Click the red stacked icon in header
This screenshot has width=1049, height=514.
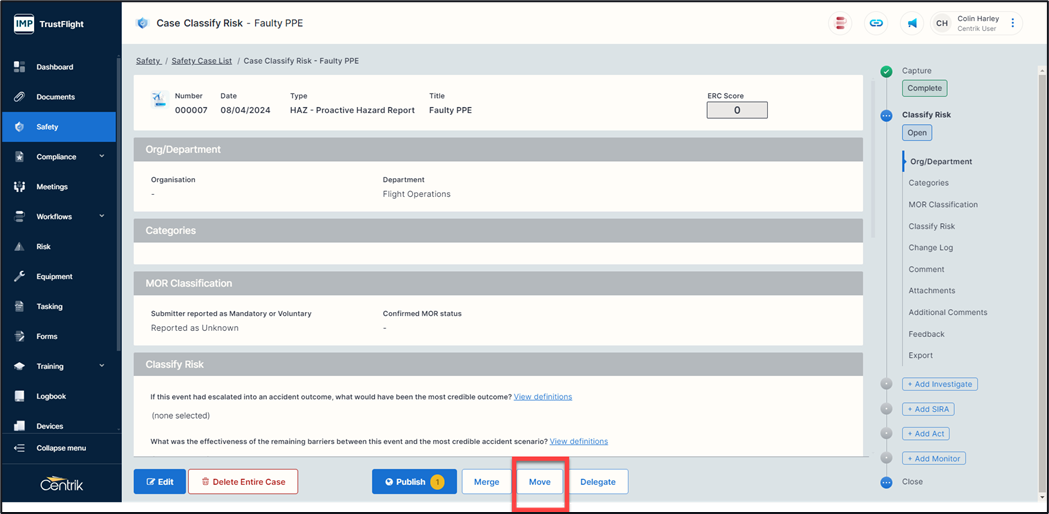tap(841, 23)
